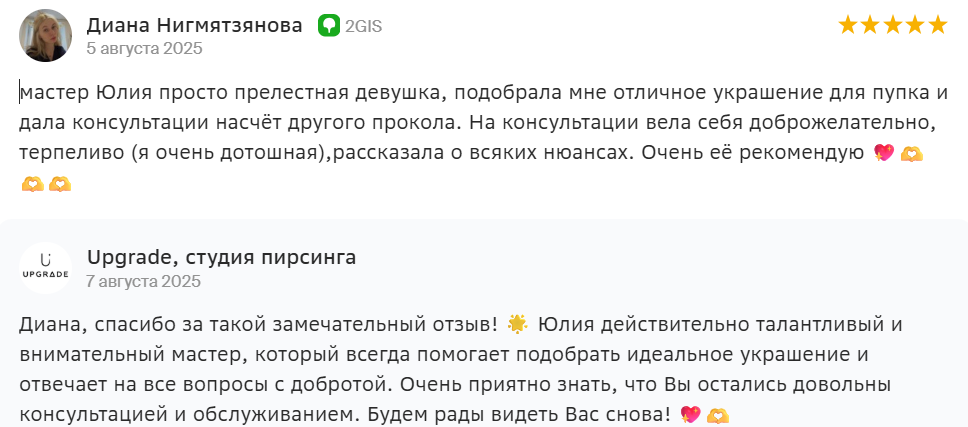The height and width of the screenshot is (427, 968).
Task: Click the sparkling heart emoji in Диана's review
Action: click(883, 153)
